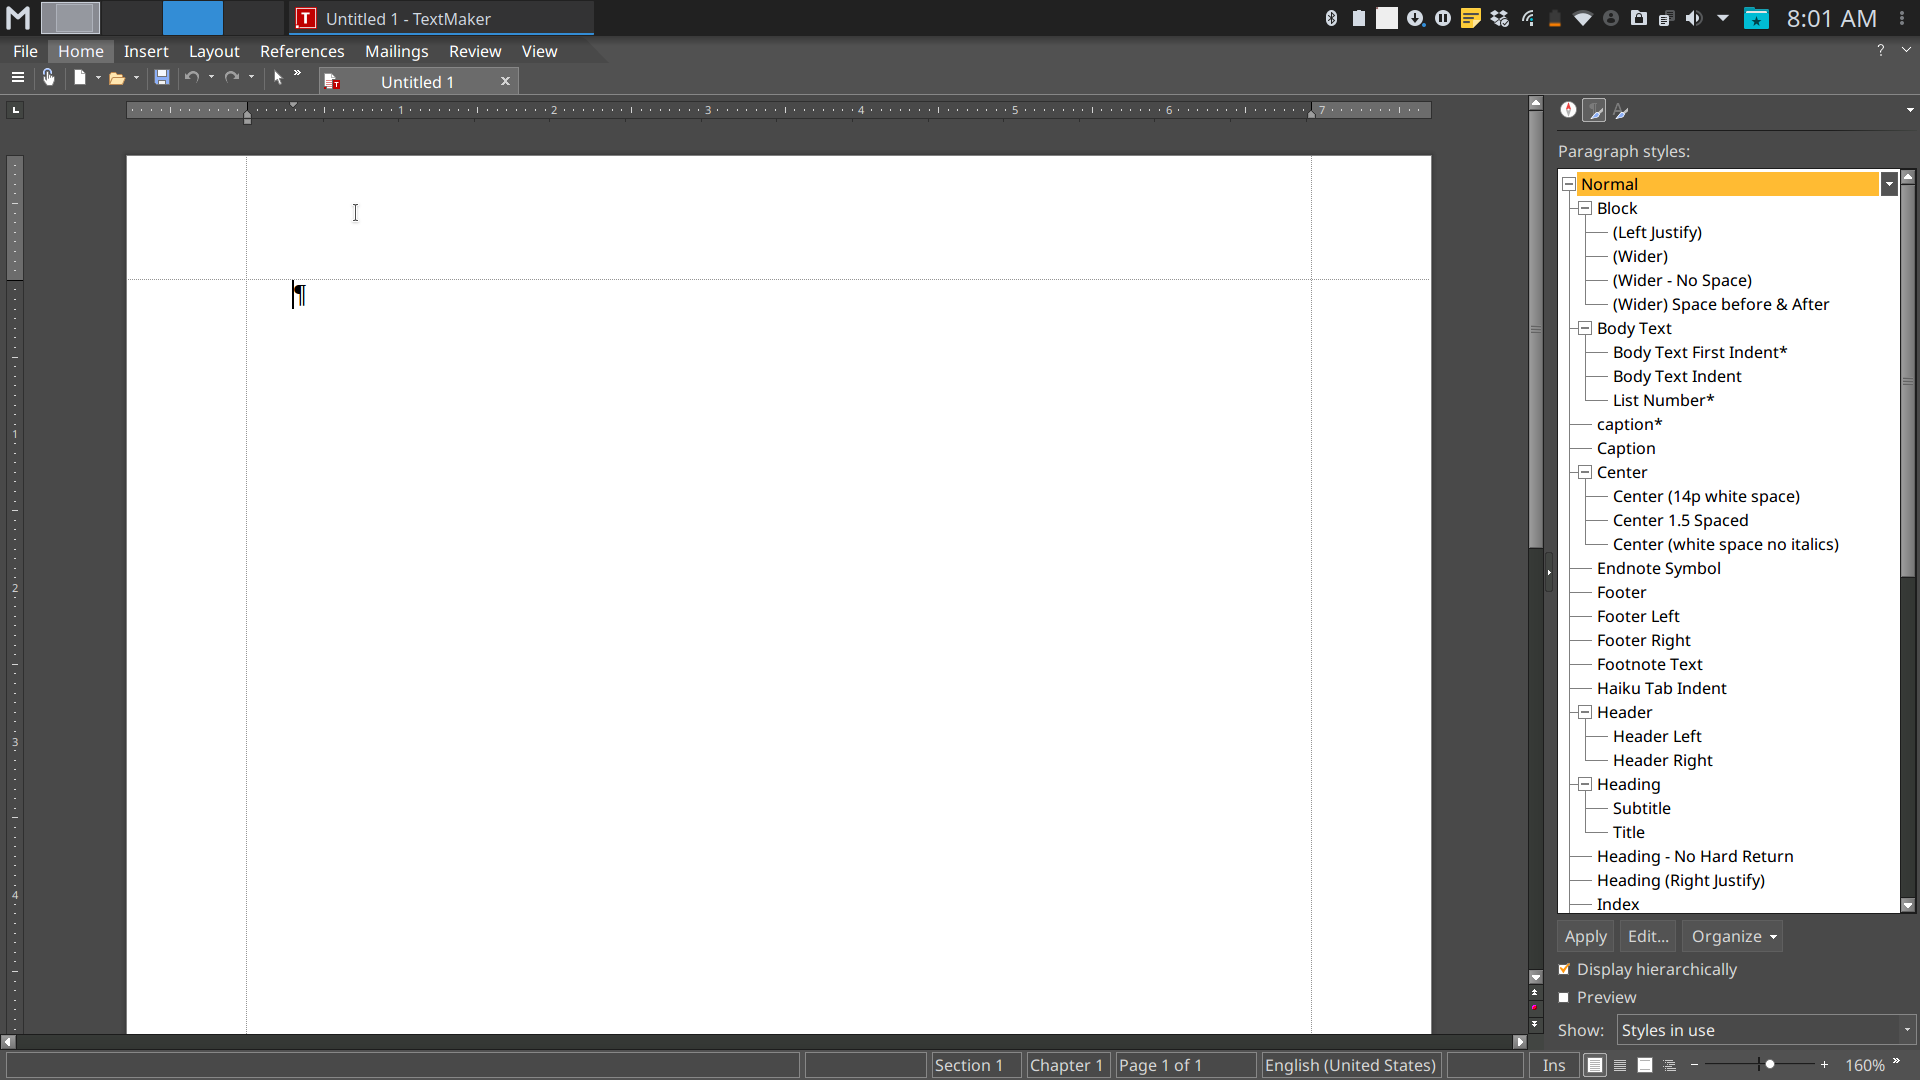Open the References ribbon tab
1920x1080 pixels.
302,51
